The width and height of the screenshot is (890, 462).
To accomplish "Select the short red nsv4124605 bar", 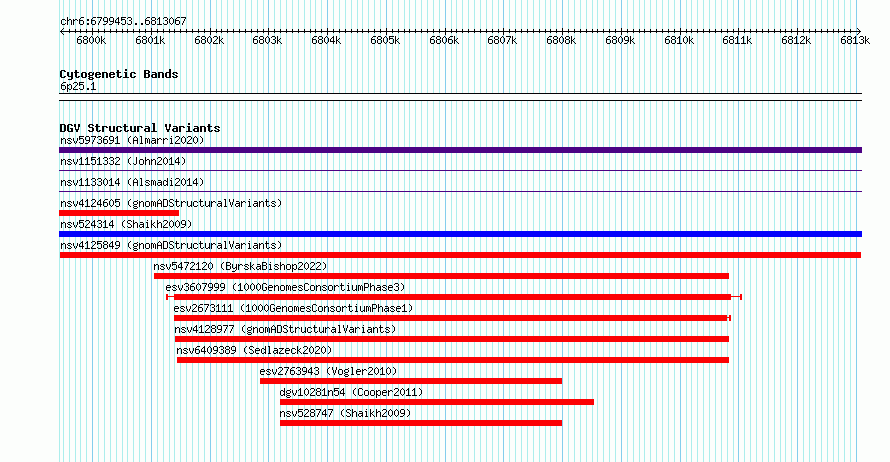I will (119, 213).
